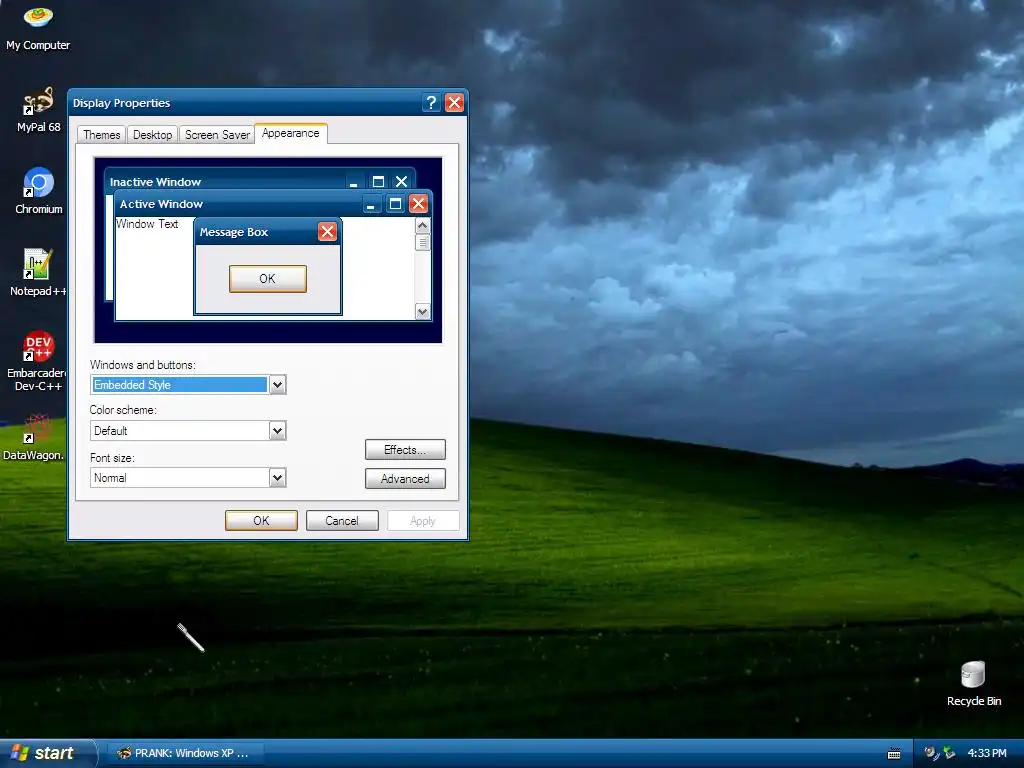1024x768 pixels.
Task: Click the first notification area tray icon
Action: tap(931, 753)
